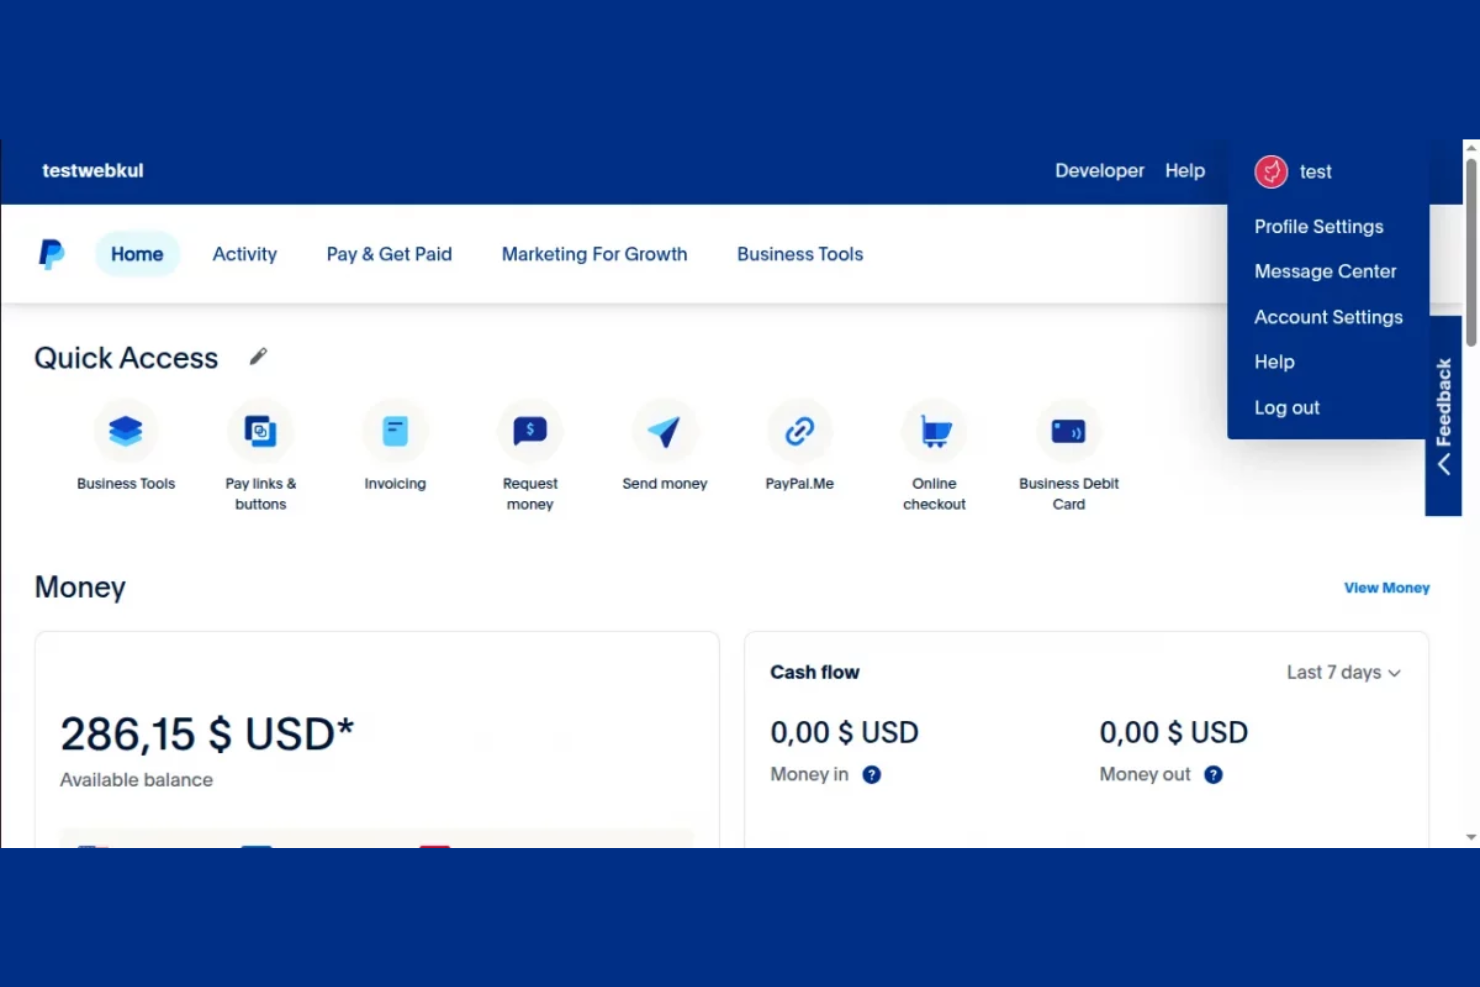Open Profile Settings
This screenshot has height=987, width=1480.
coord(1318,226)
